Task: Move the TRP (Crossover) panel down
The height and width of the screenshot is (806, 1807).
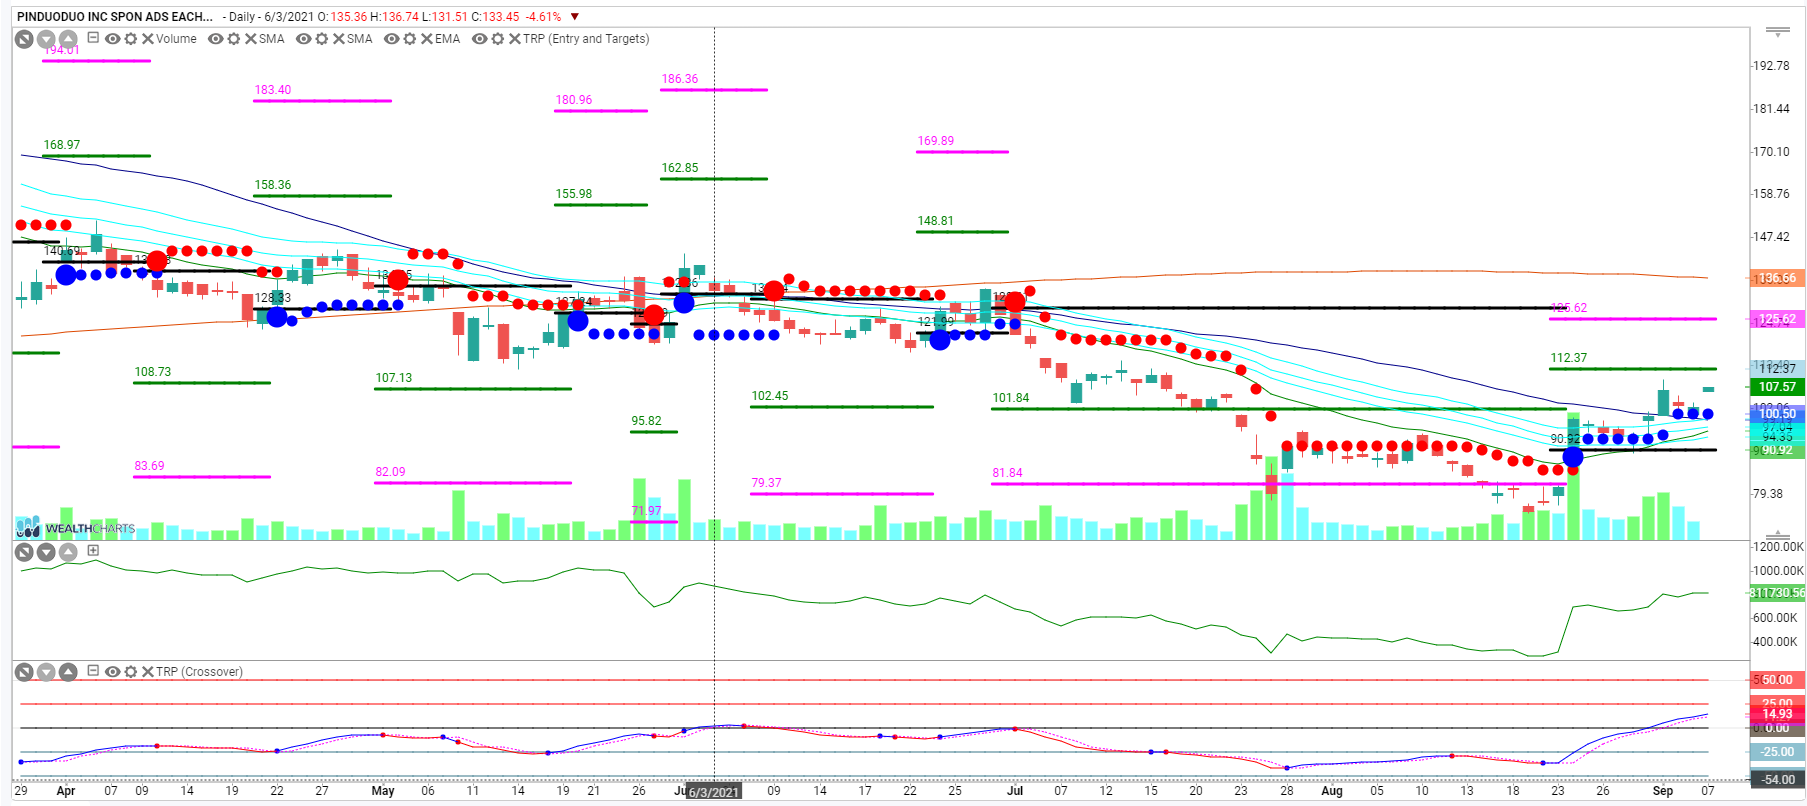Action: pos(46,672)
